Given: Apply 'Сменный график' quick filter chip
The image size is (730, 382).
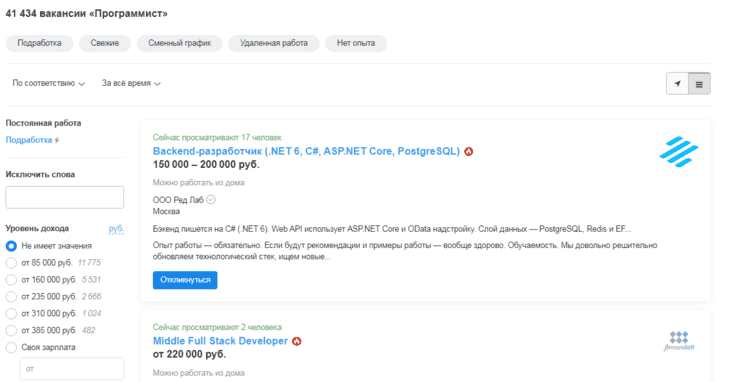Looking at the screenshot, I should tap(180, 43).
